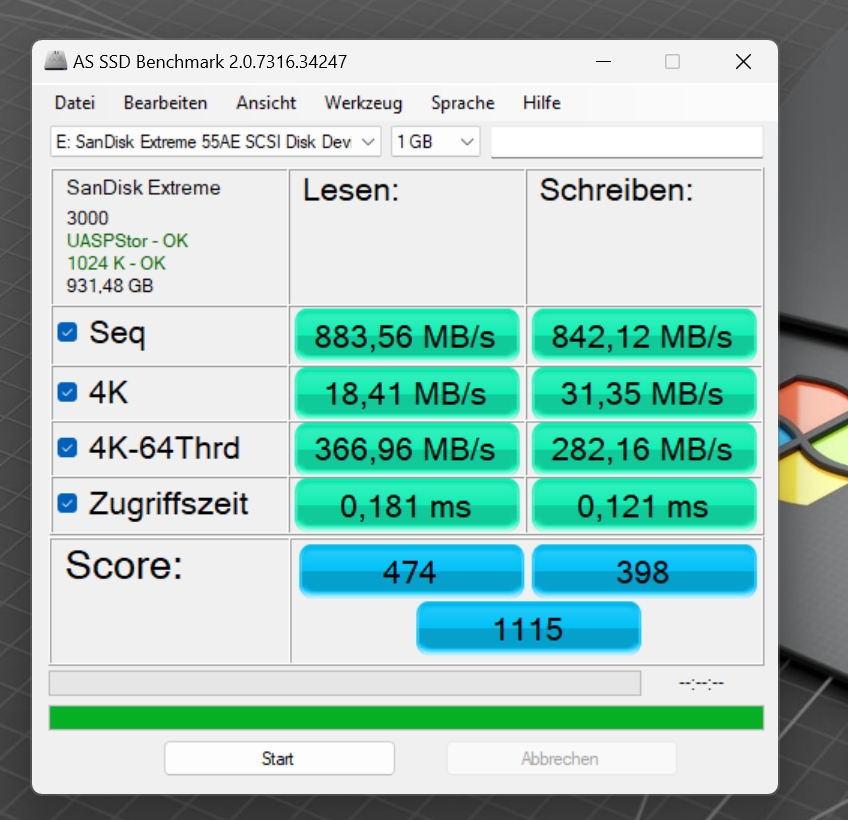This screenshot has height=820, width=848.
Task: Click the 4K read result 18,41 MB/s
Action: click(x=407, y=393)
